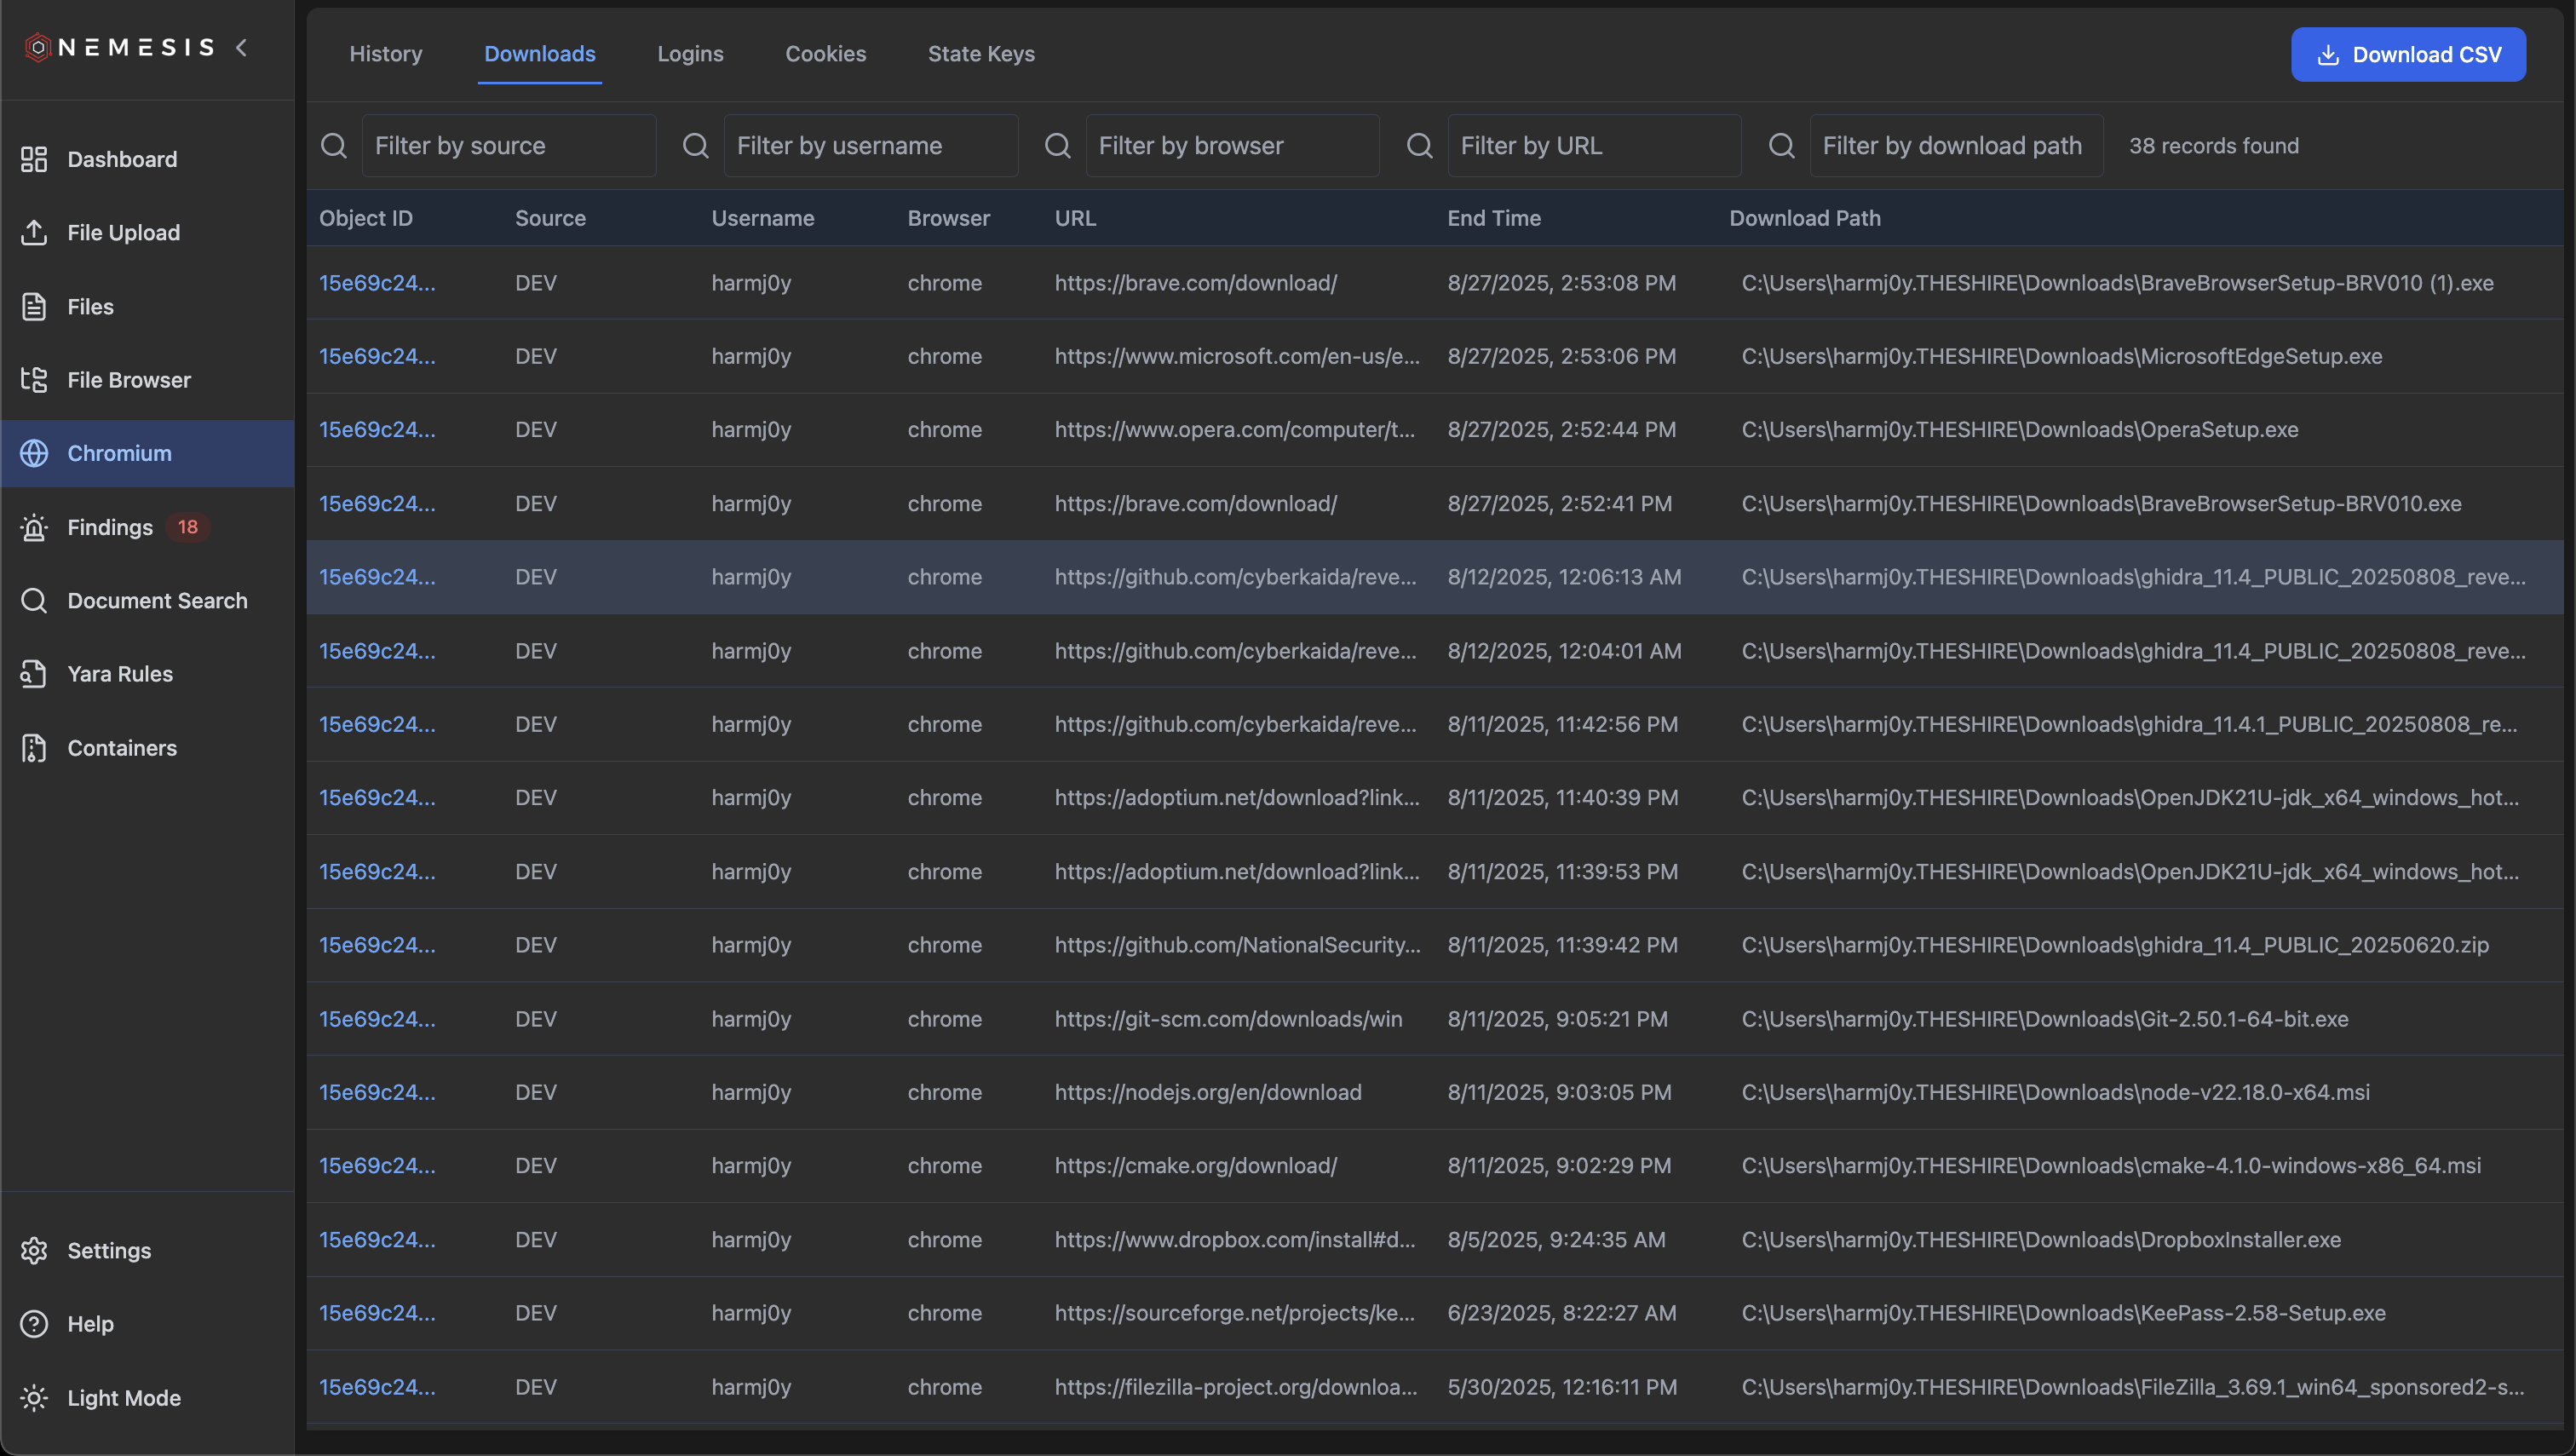The image size is (2576, 1456).
Task: Switch to the State Keys tab
Action: 981,54
